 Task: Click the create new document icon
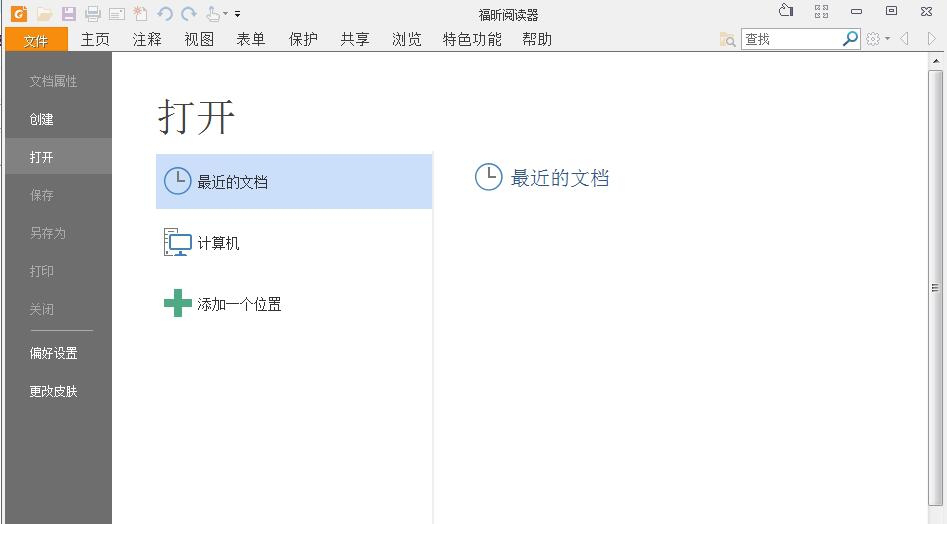point(140,13)
